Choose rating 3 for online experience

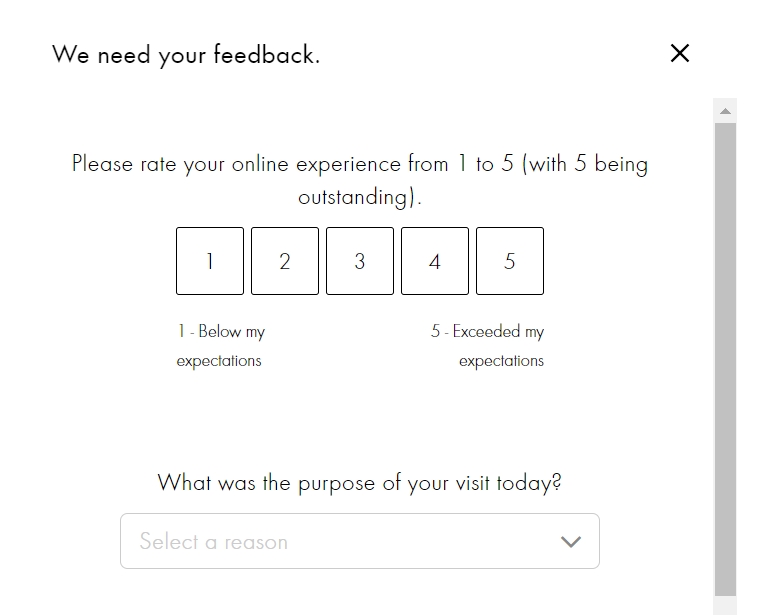tap(360, 261)
